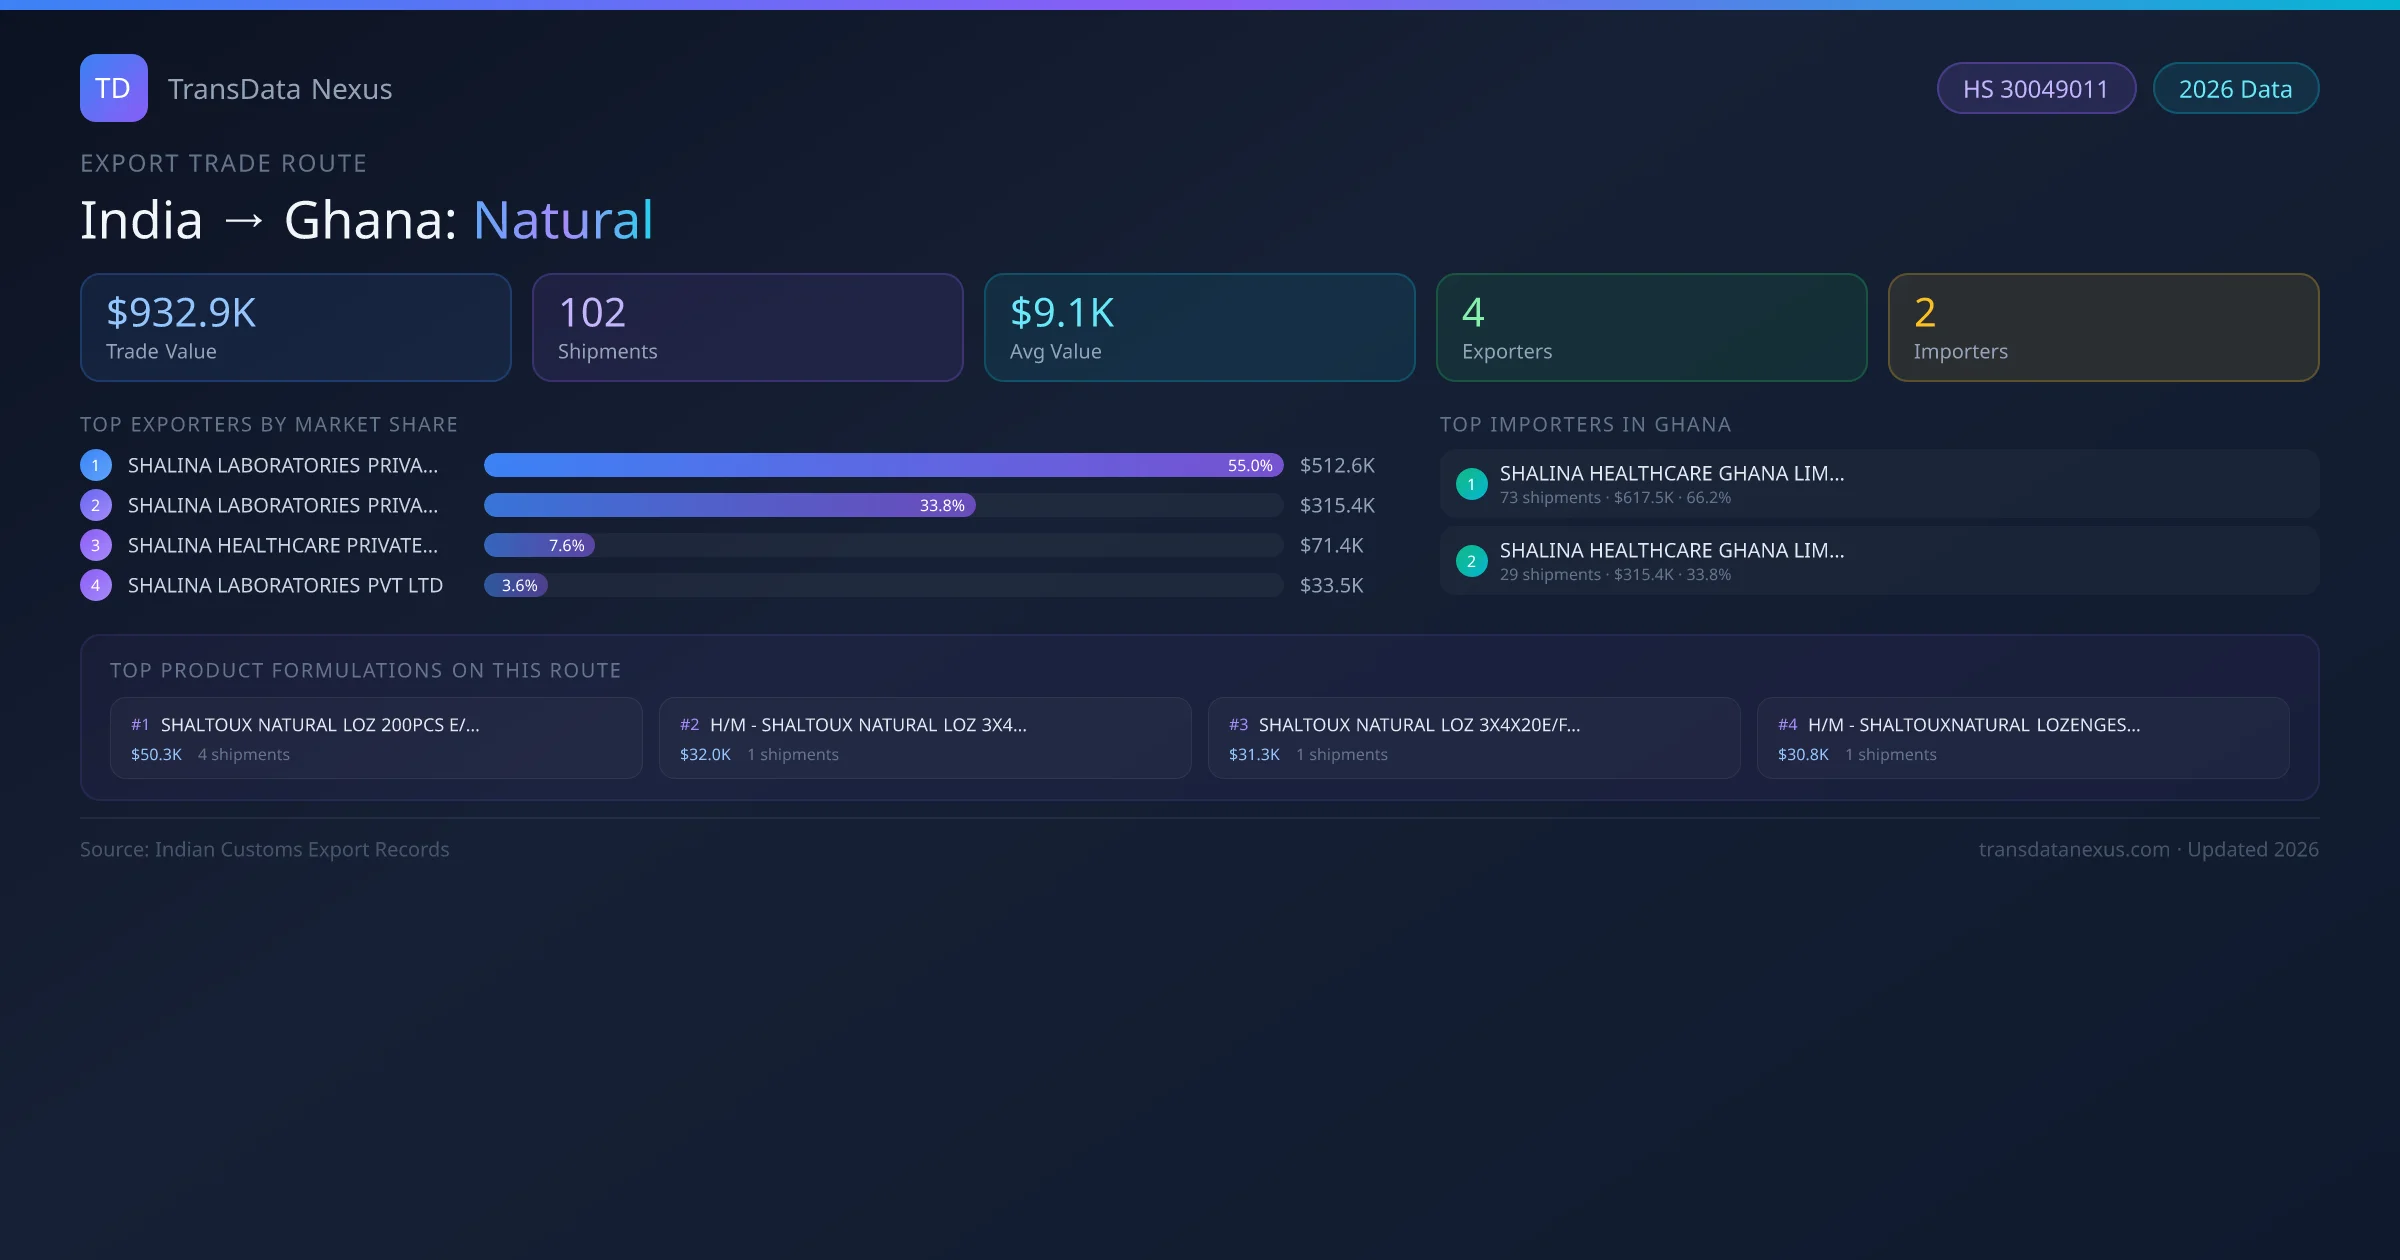
Task: Click importer rank 2 green badge
Action: coord(1471,561)
